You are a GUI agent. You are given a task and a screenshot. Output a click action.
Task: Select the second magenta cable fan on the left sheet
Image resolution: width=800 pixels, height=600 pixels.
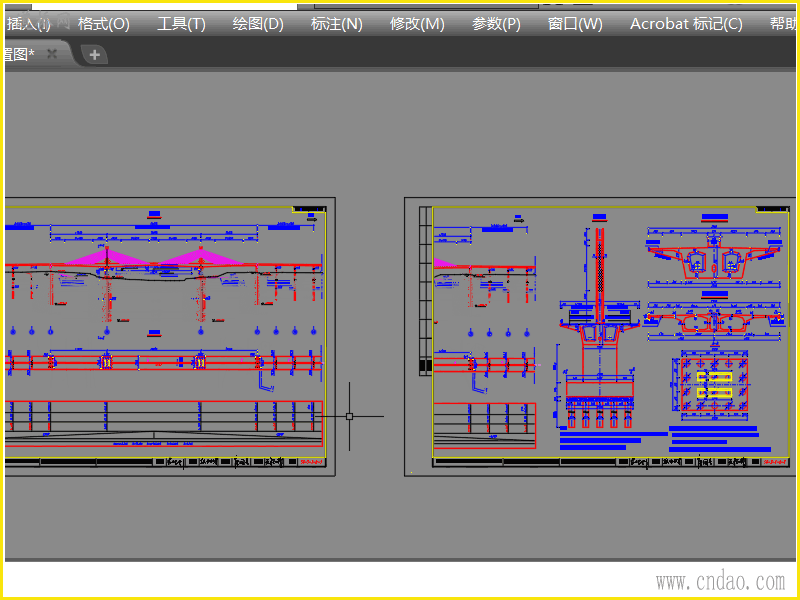pos(201,257)
